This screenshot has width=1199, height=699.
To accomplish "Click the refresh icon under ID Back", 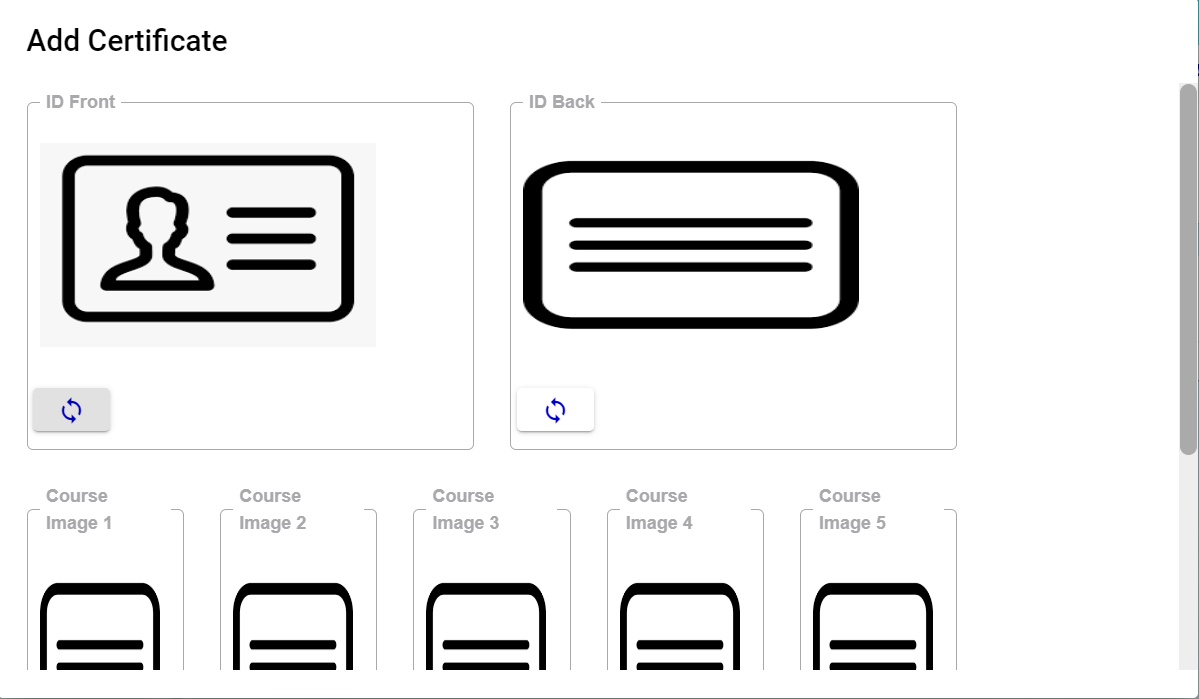I will 555,410.
